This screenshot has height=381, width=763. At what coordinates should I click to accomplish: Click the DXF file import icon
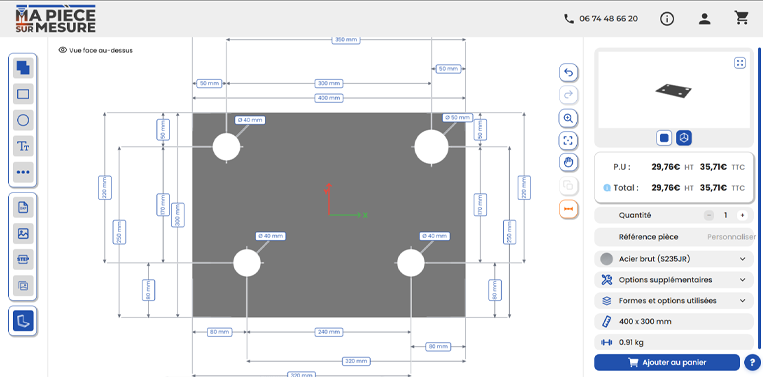tap(23, 207)
